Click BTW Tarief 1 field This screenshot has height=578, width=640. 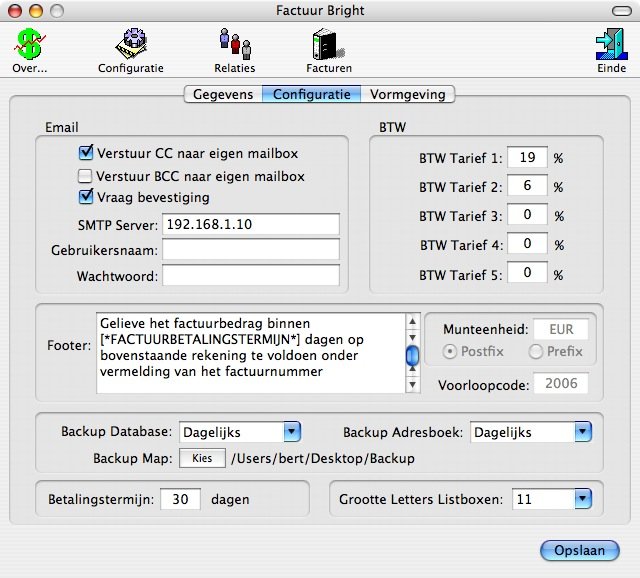[x=527, y=157]
